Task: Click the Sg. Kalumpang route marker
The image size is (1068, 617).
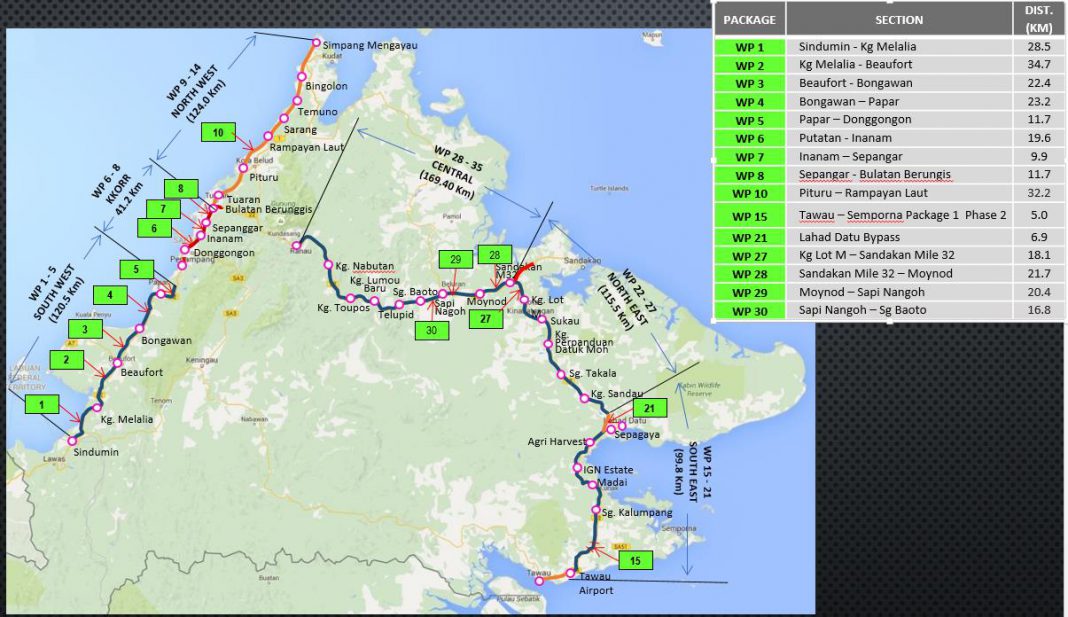Action: point(594,512)
